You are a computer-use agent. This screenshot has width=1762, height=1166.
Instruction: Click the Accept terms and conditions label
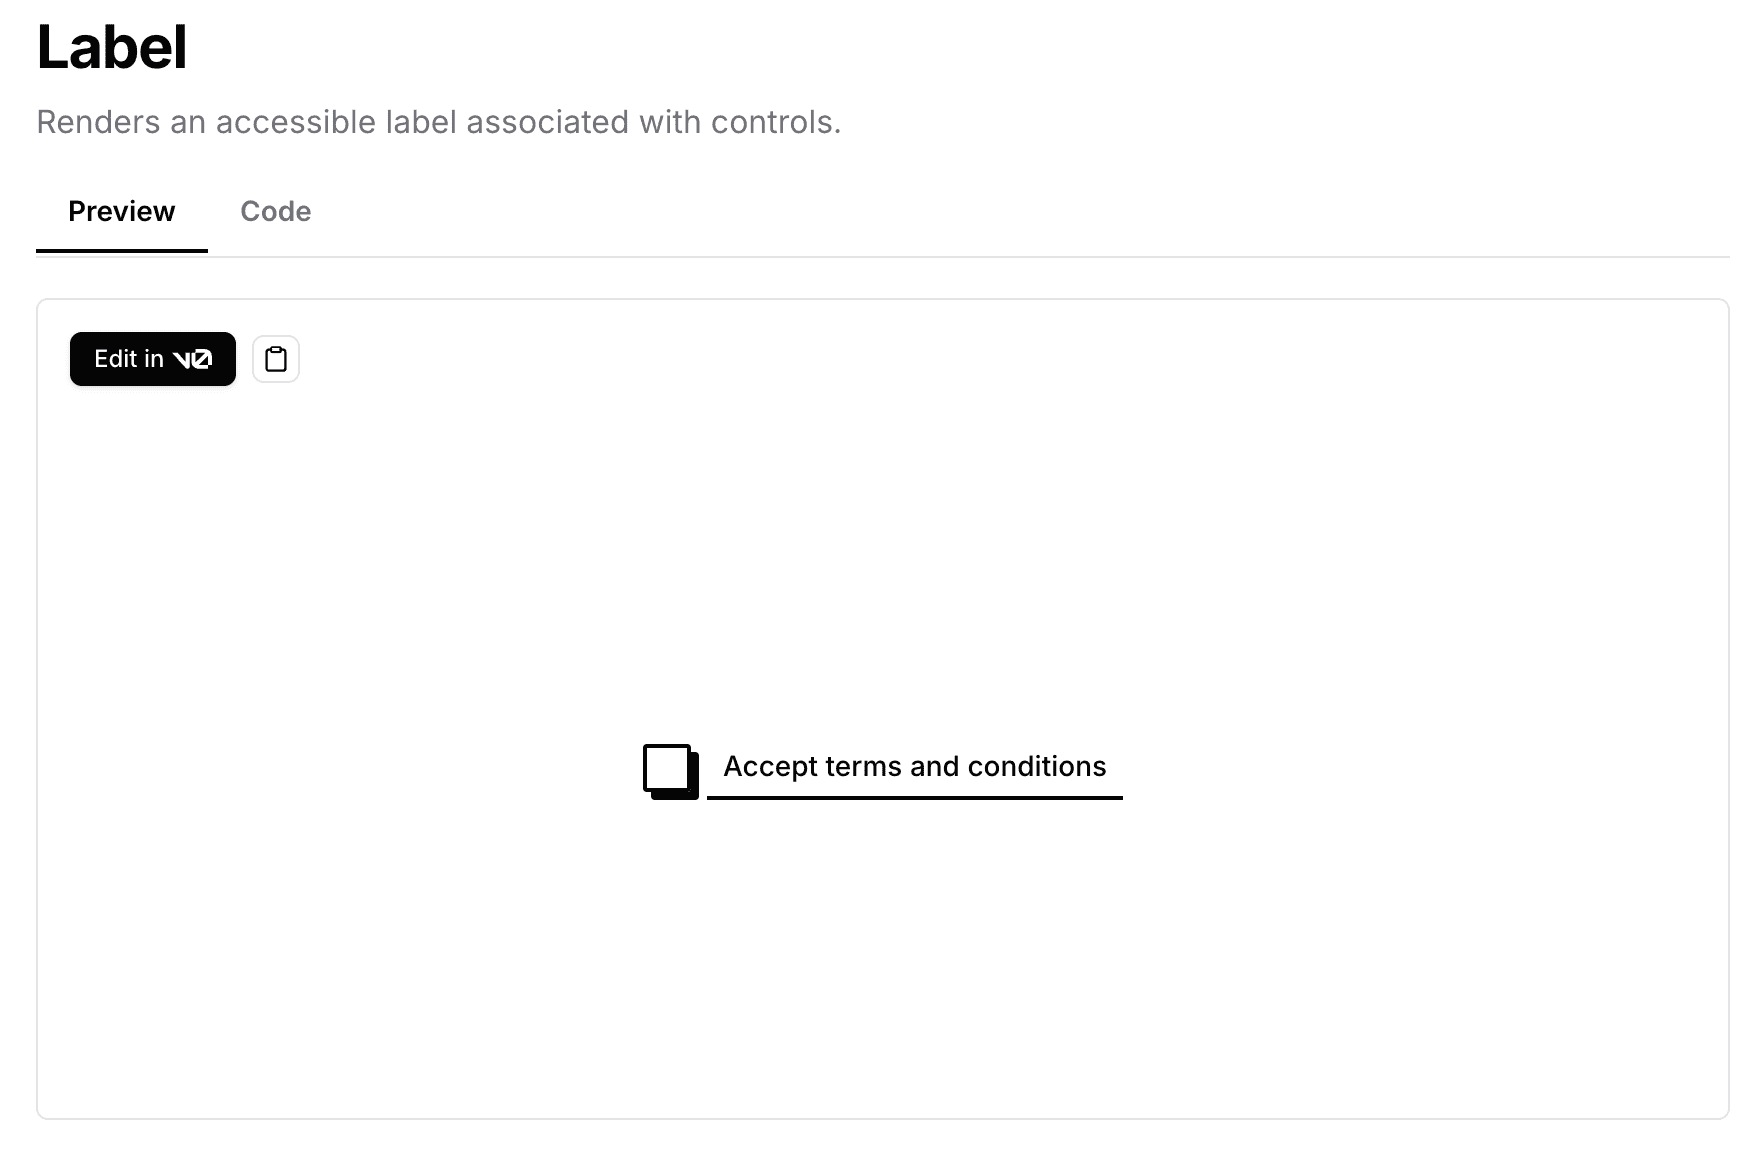[x=914, y=766]
